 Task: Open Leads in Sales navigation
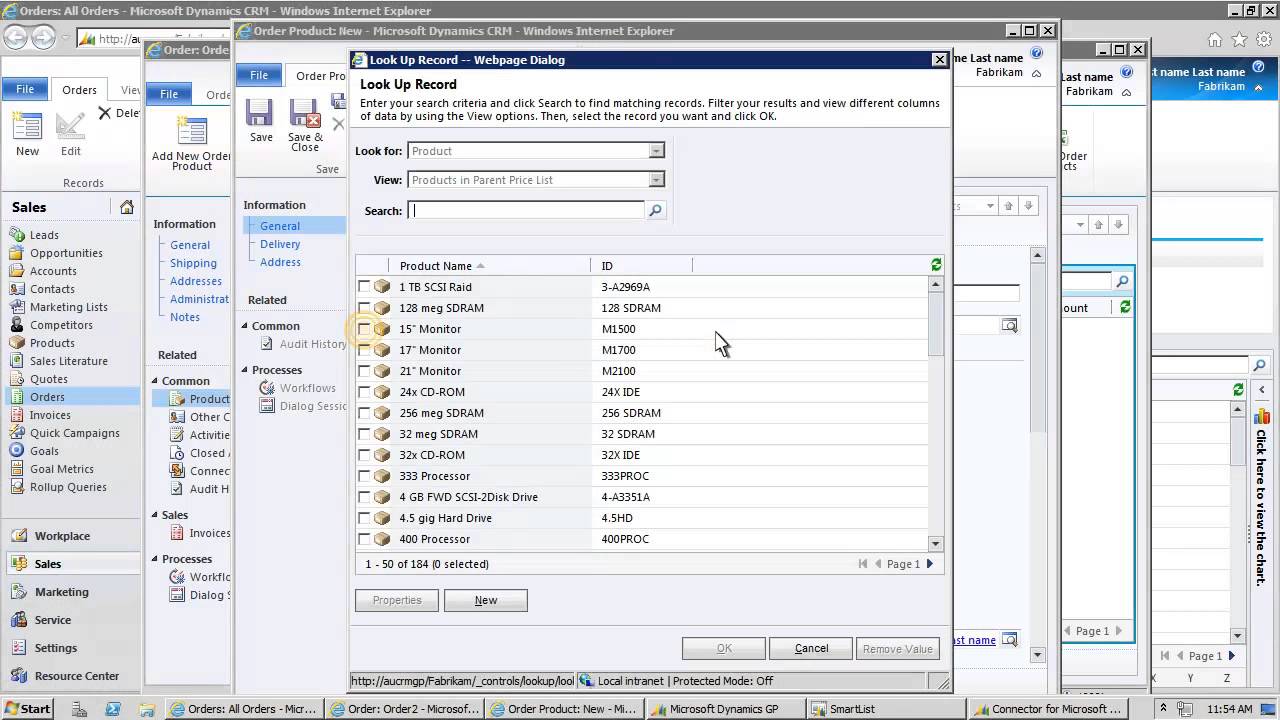coord(44,235)
